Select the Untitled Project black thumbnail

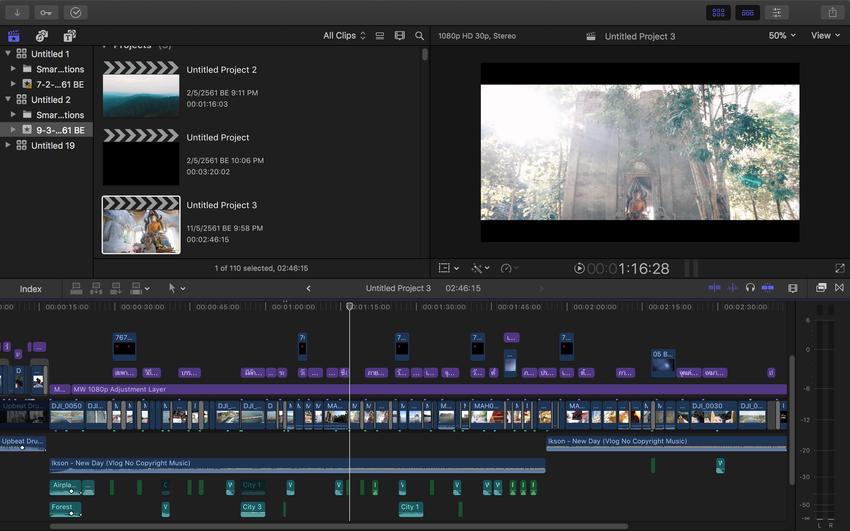point(141,157)
